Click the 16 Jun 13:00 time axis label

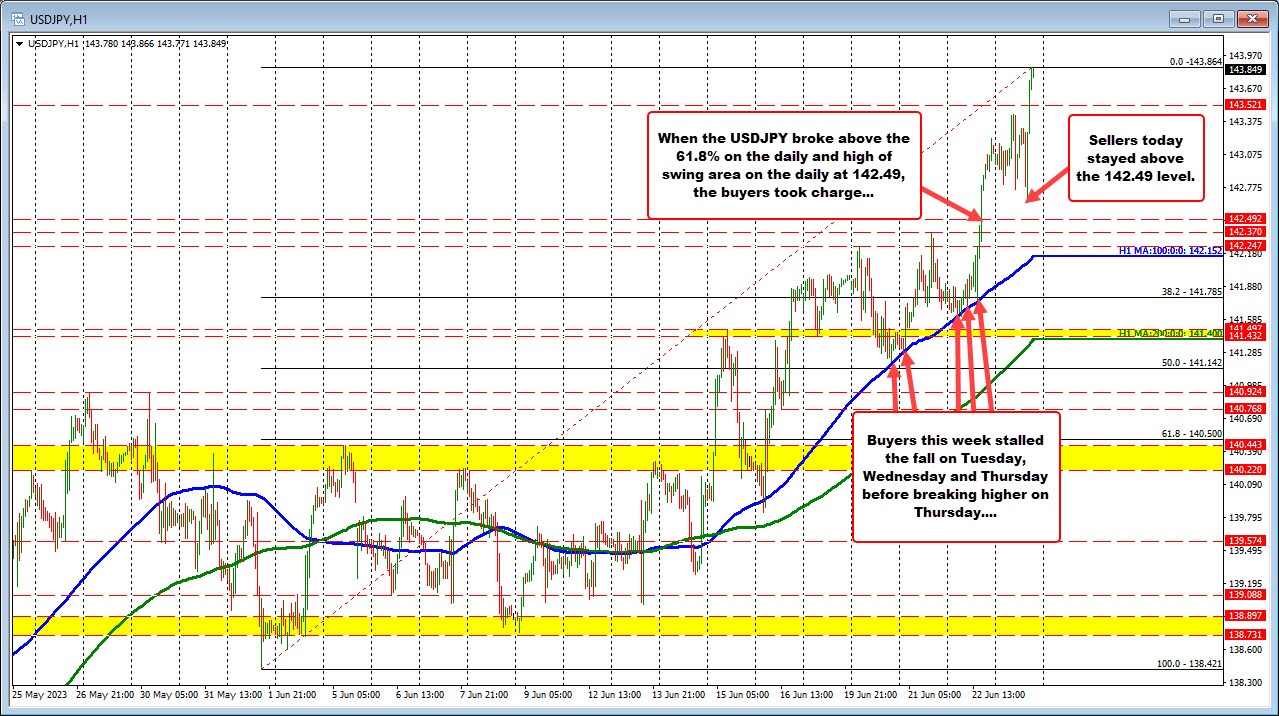[x=807, y=693]
